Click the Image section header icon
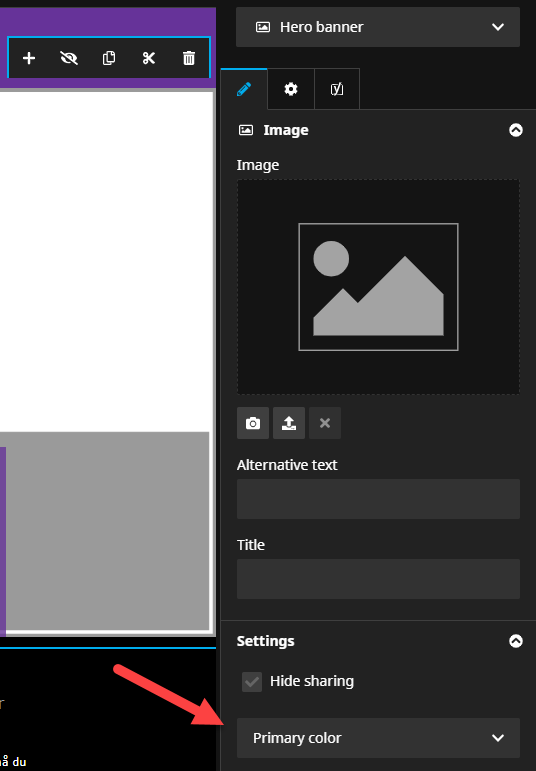Screen dimensions: 536x771 [246, 130]
